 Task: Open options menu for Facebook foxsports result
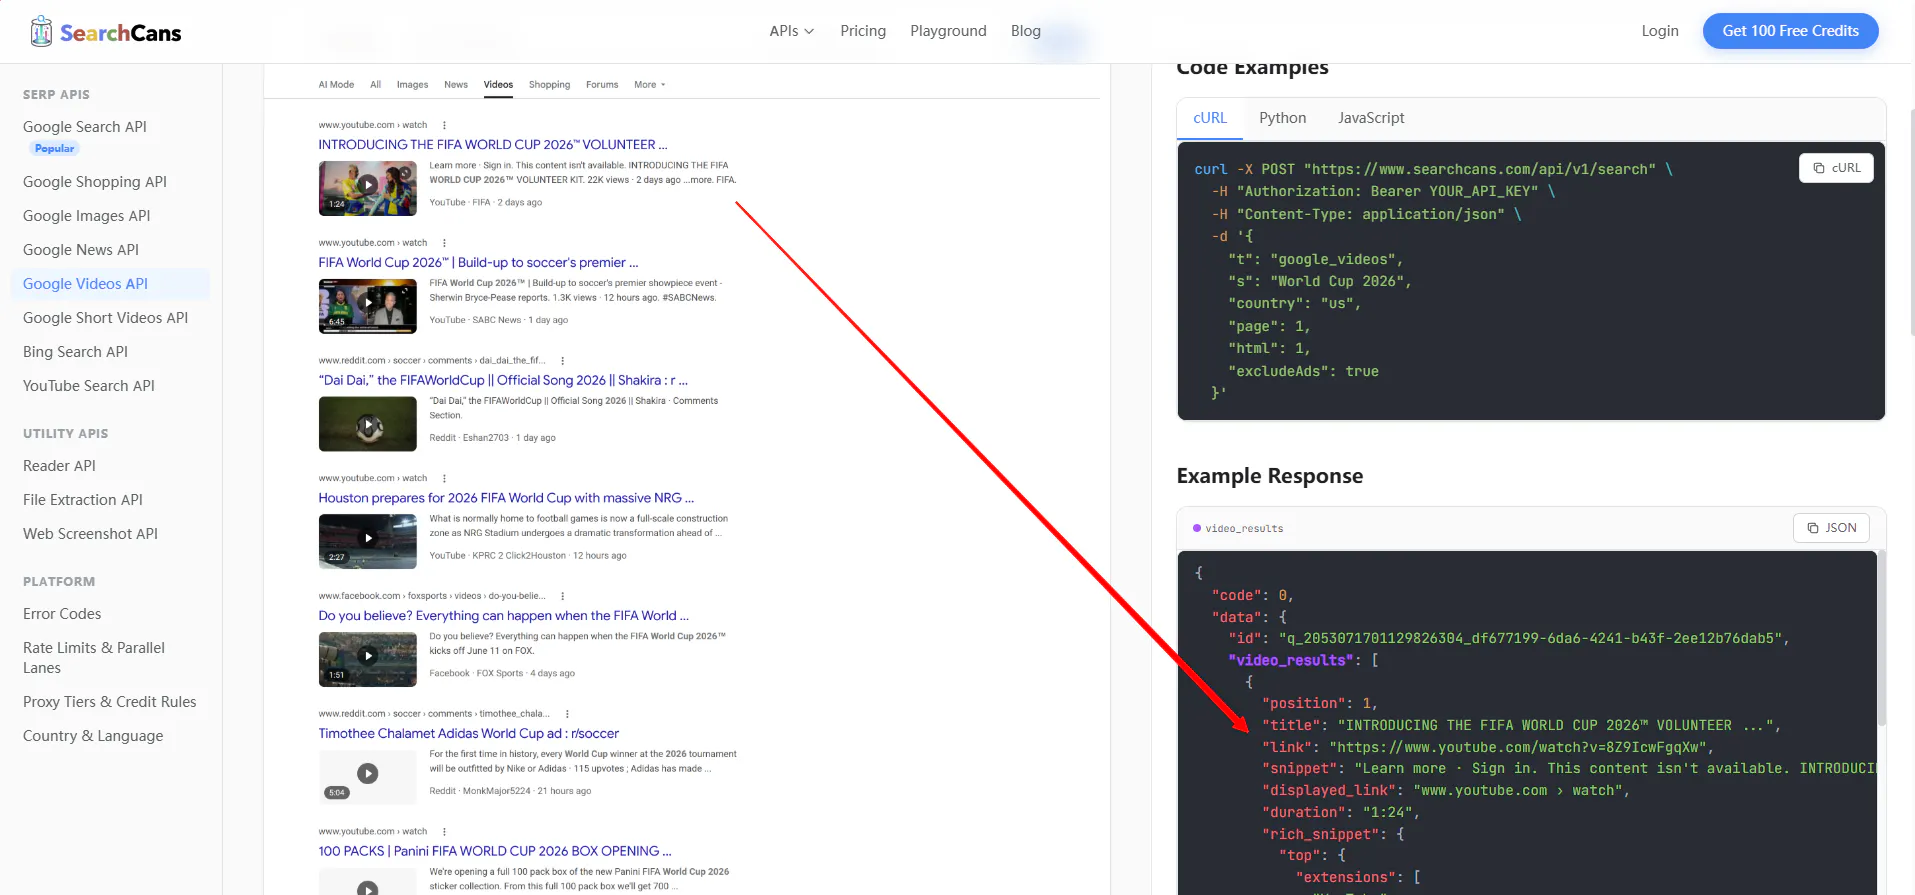562,596
